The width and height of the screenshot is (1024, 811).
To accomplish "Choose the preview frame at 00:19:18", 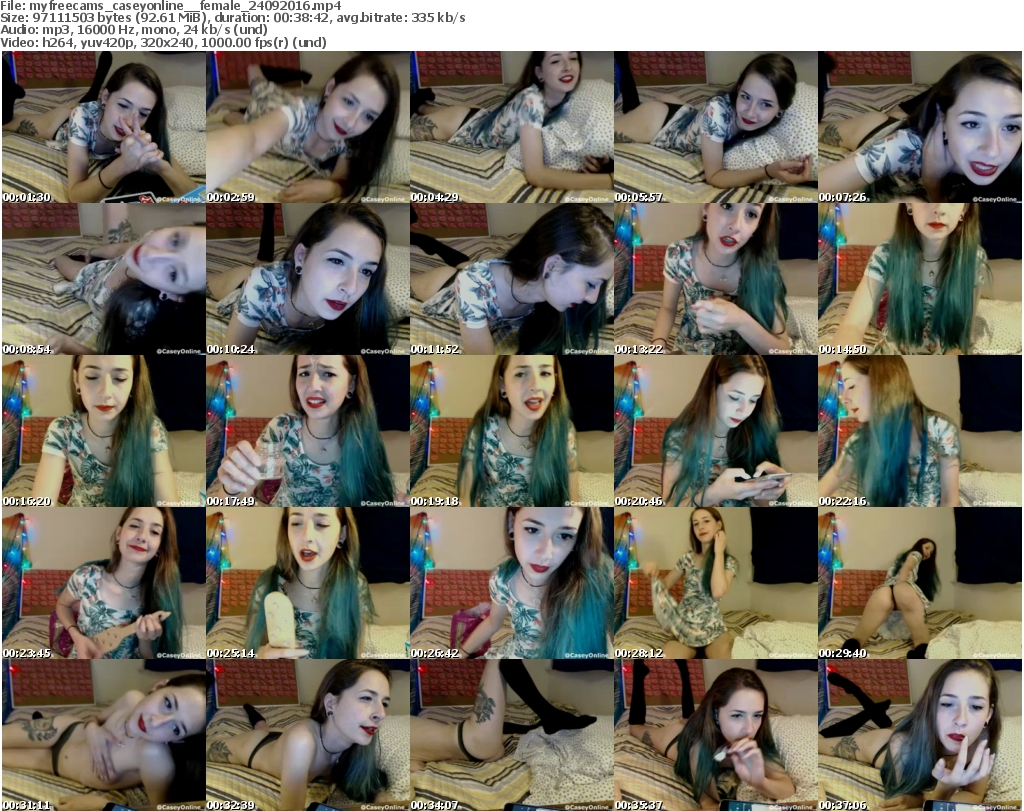I will pyautogui.click(x=511, y=431).
